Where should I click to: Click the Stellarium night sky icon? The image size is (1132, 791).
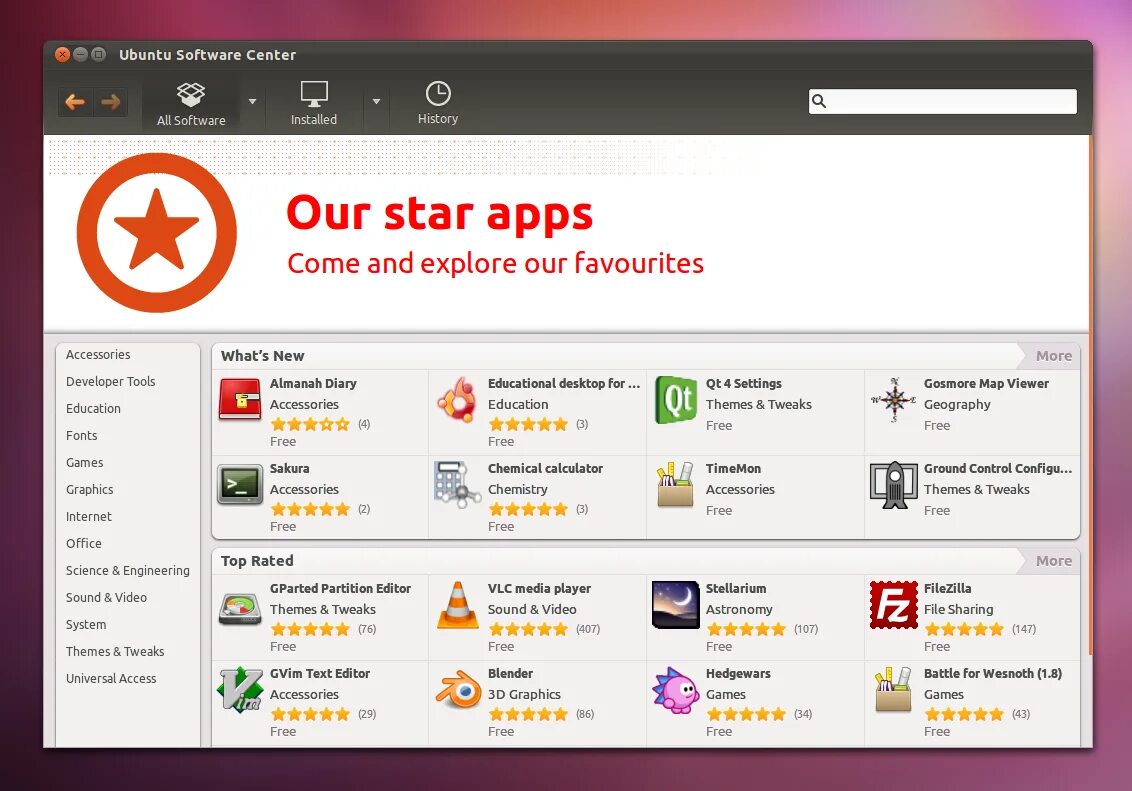coord(676,605)
